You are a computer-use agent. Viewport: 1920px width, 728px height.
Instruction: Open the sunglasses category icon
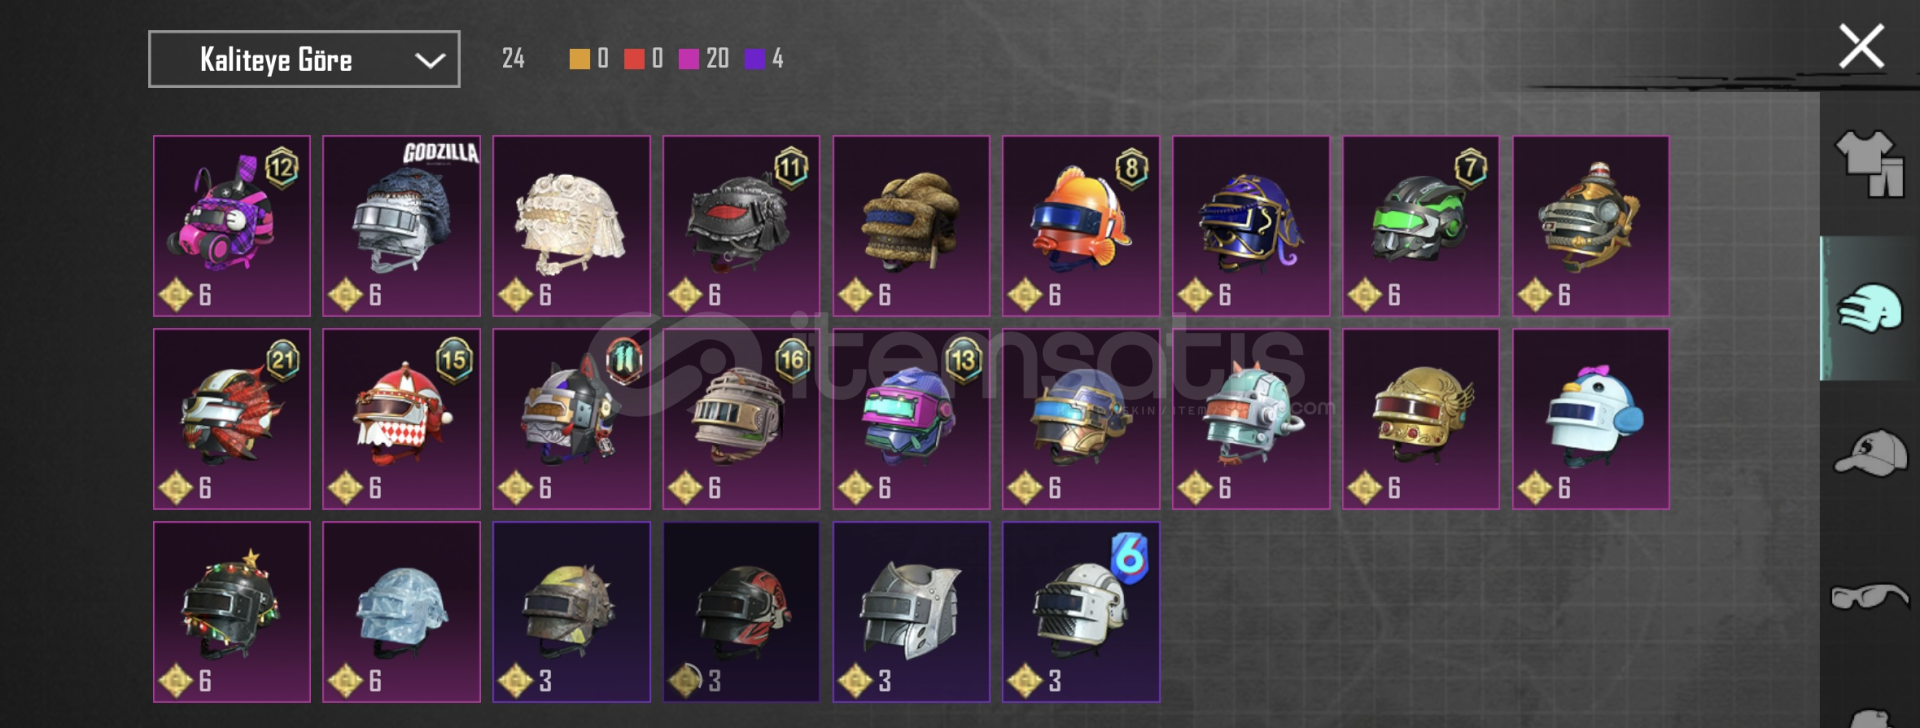[1869, 596]
